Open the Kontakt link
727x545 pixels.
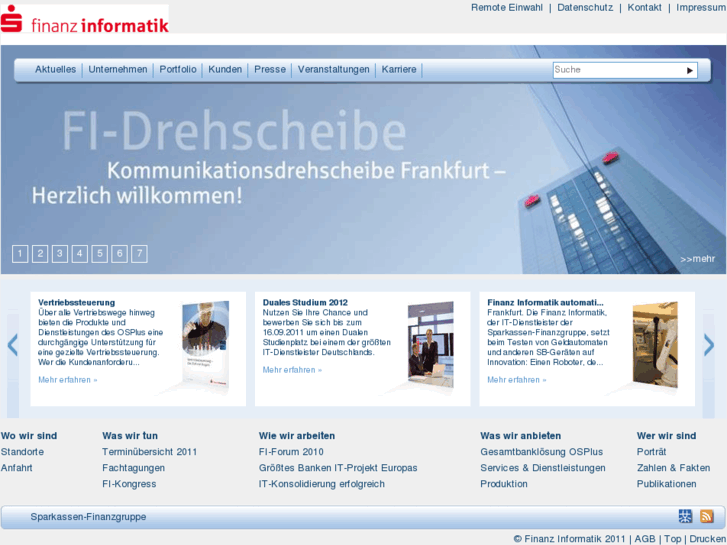pos(644,7)
